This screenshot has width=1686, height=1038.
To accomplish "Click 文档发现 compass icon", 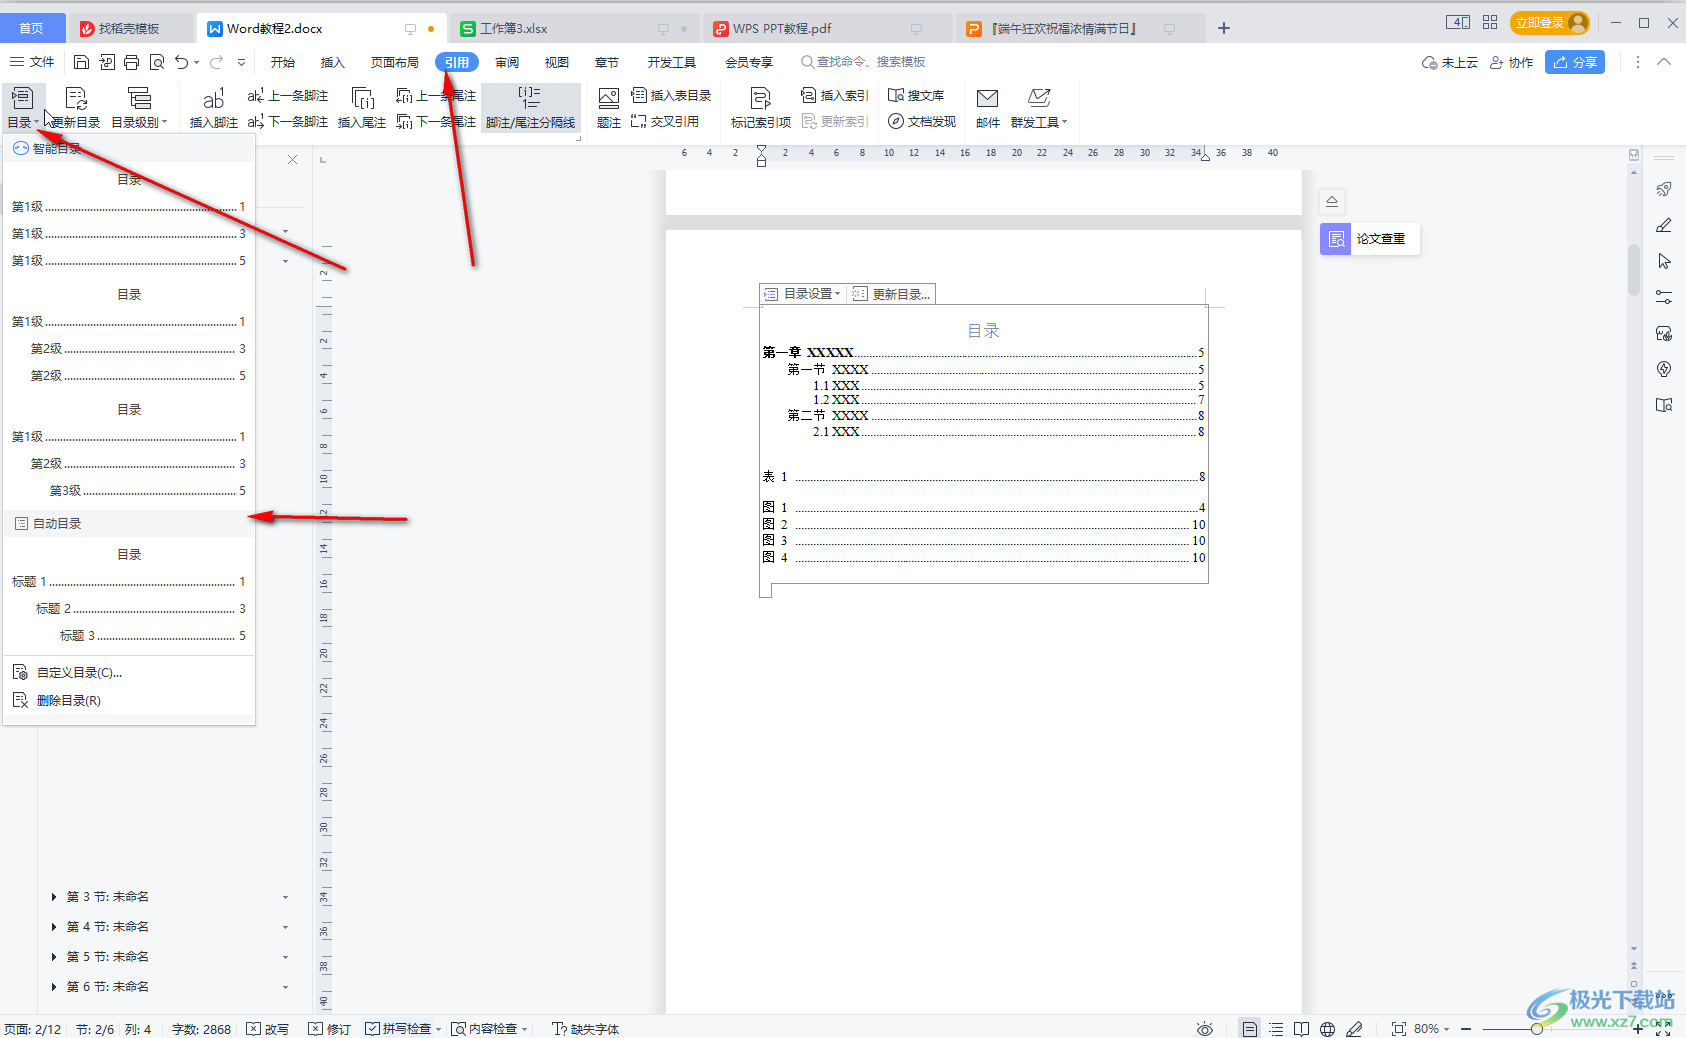I will [922, 121].
